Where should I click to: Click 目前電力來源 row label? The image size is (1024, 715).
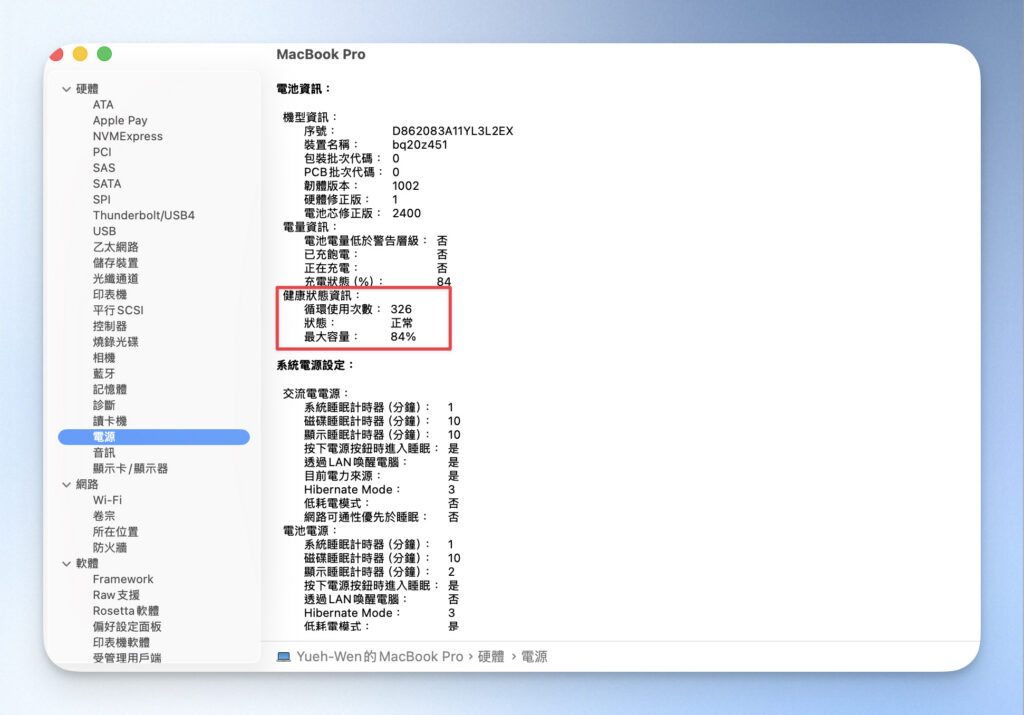coord(342,475)
